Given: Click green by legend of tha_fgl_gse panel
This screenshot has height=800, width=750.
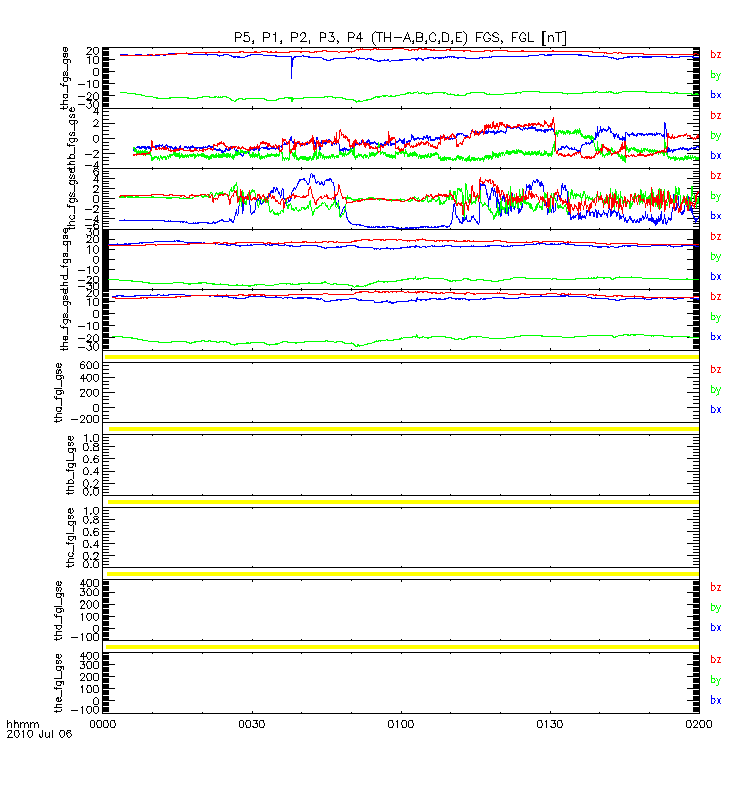Looking at the screenshot, I should (x=716, y=390).
